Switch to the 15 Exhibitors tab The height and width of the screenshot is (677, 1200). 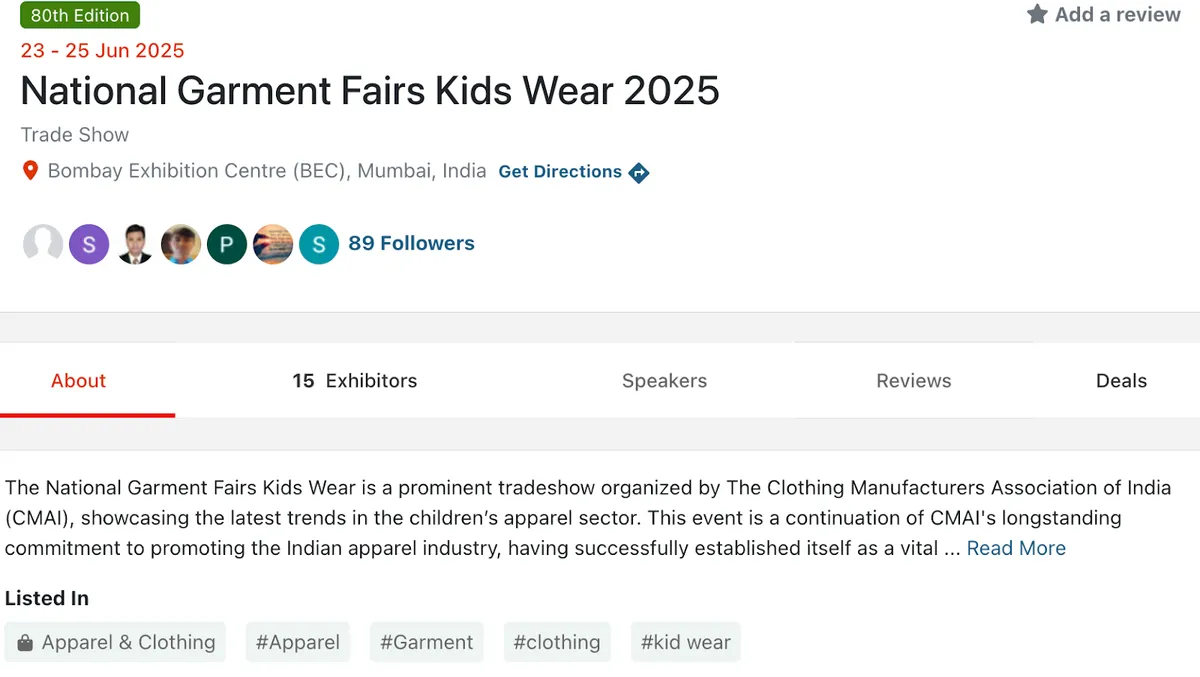(x=355, y=381)
